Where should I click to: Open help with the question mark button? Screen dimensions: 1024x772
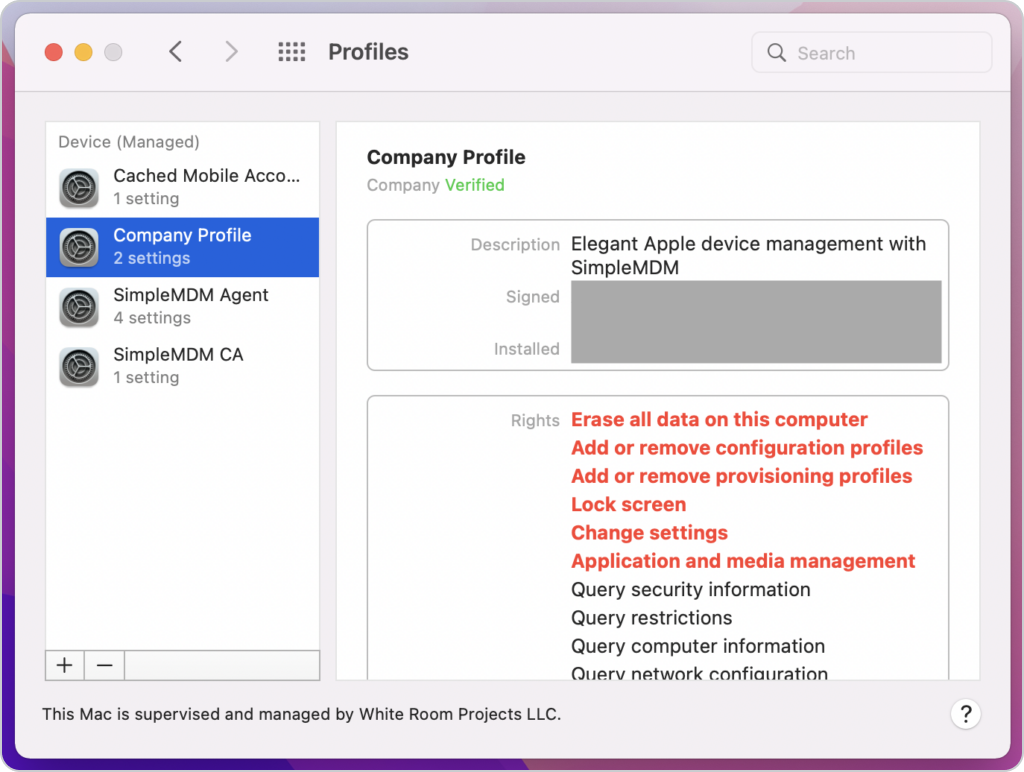965,714
